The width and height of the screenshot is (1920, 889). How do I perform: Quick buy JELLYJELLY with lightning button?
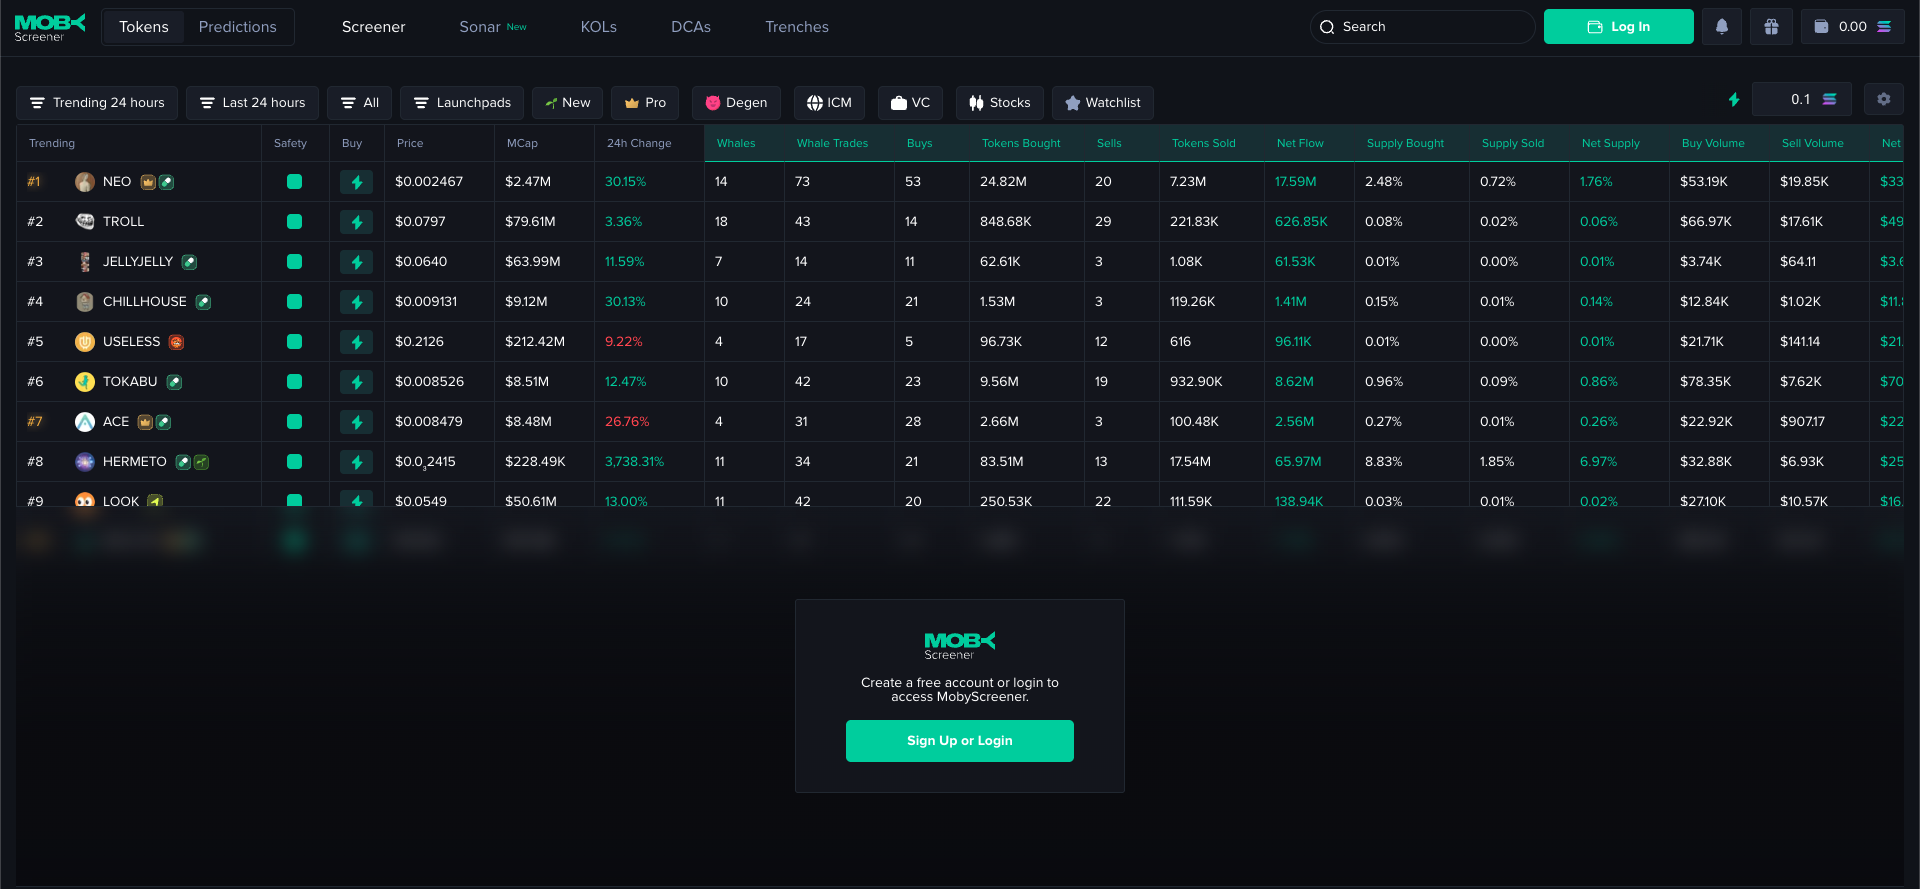click(x=357, y=262)
